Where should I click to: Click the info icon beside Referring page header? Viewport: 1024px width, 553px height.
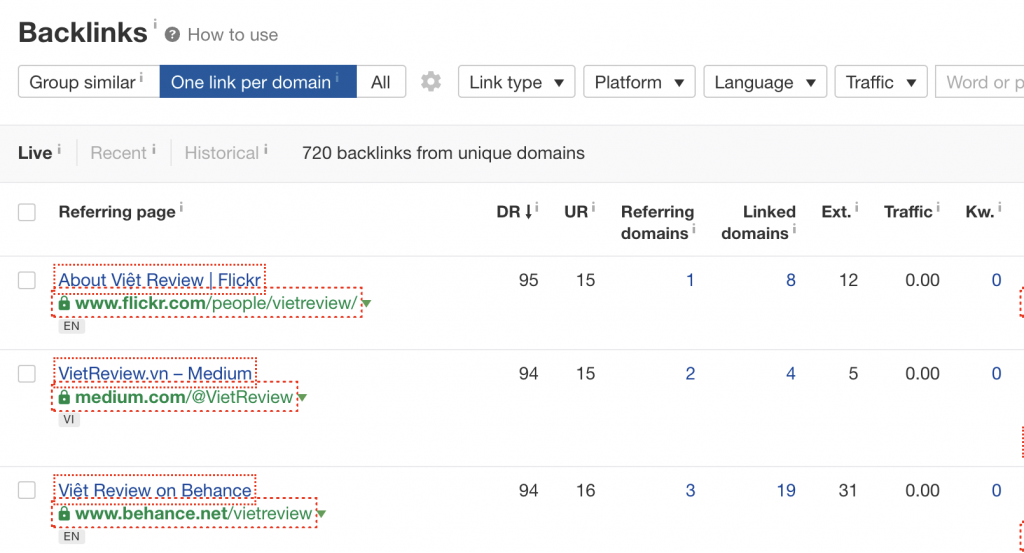pos(181,208)
